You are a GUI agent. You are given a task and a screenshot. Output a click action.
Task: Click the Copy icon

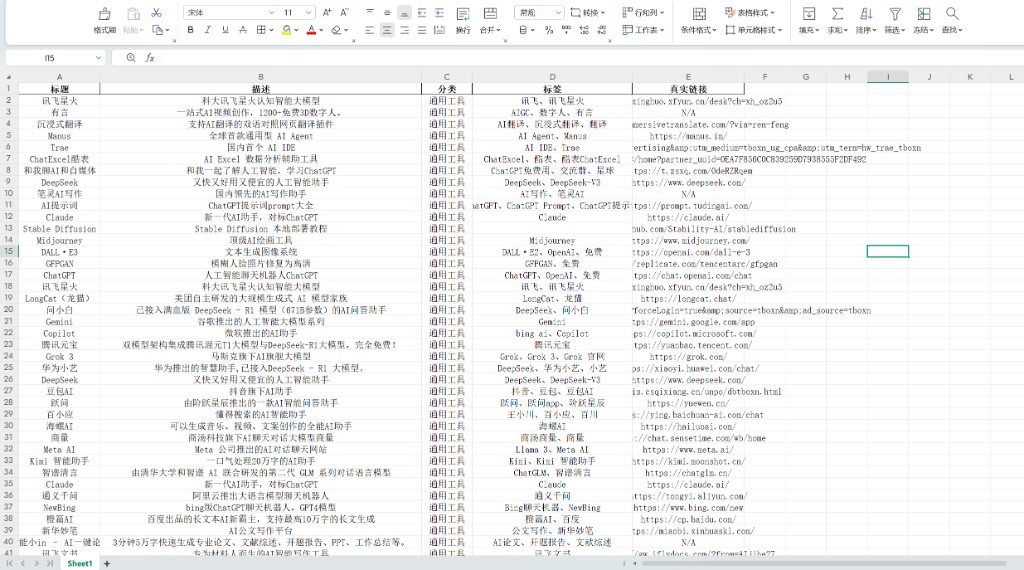click(157, 29)
